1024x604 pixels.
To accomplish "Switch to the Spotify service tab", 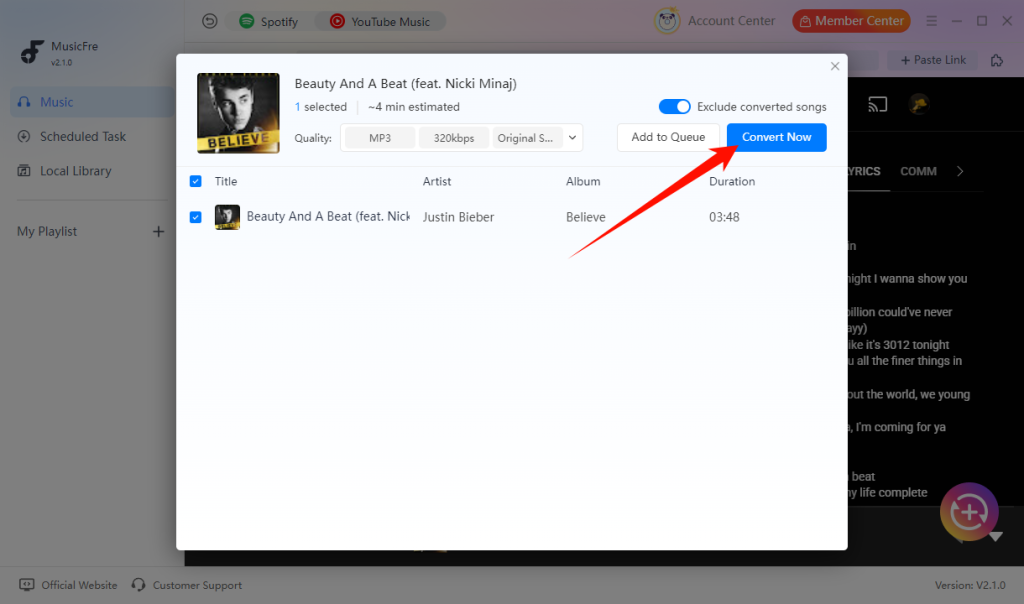I will (x=269, y=21).
